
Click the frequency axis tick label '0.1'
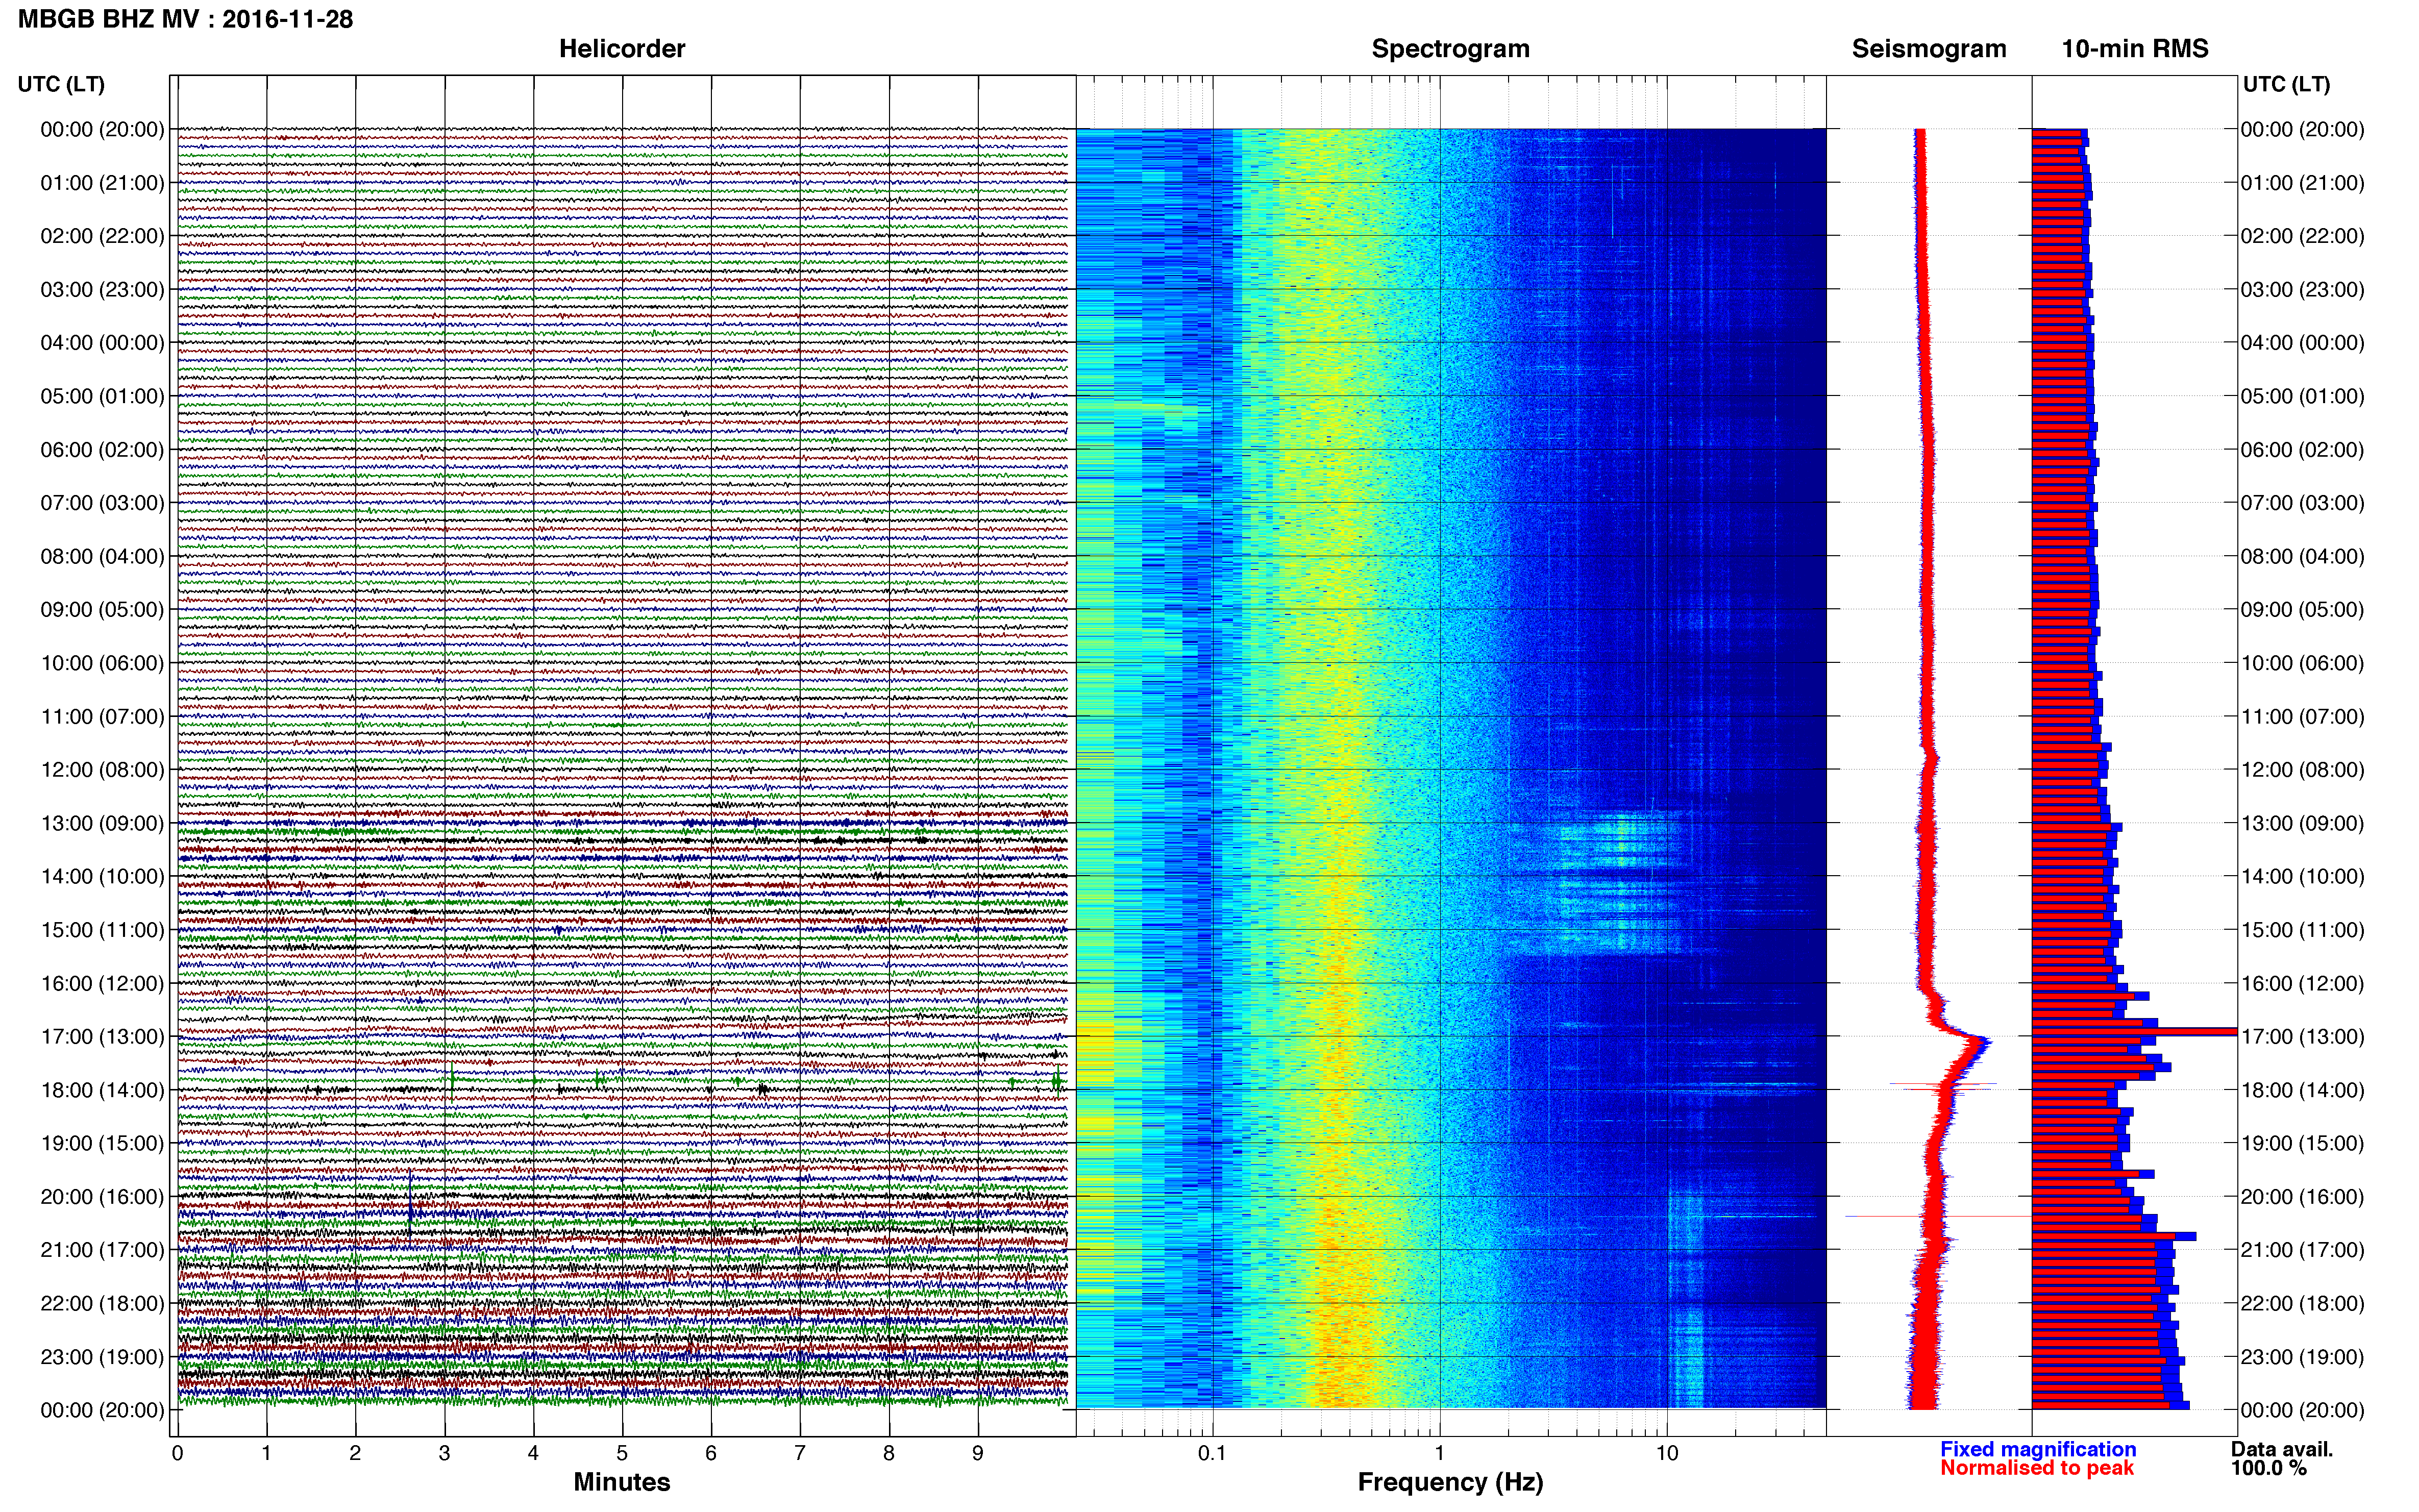pos(1212,1454)
